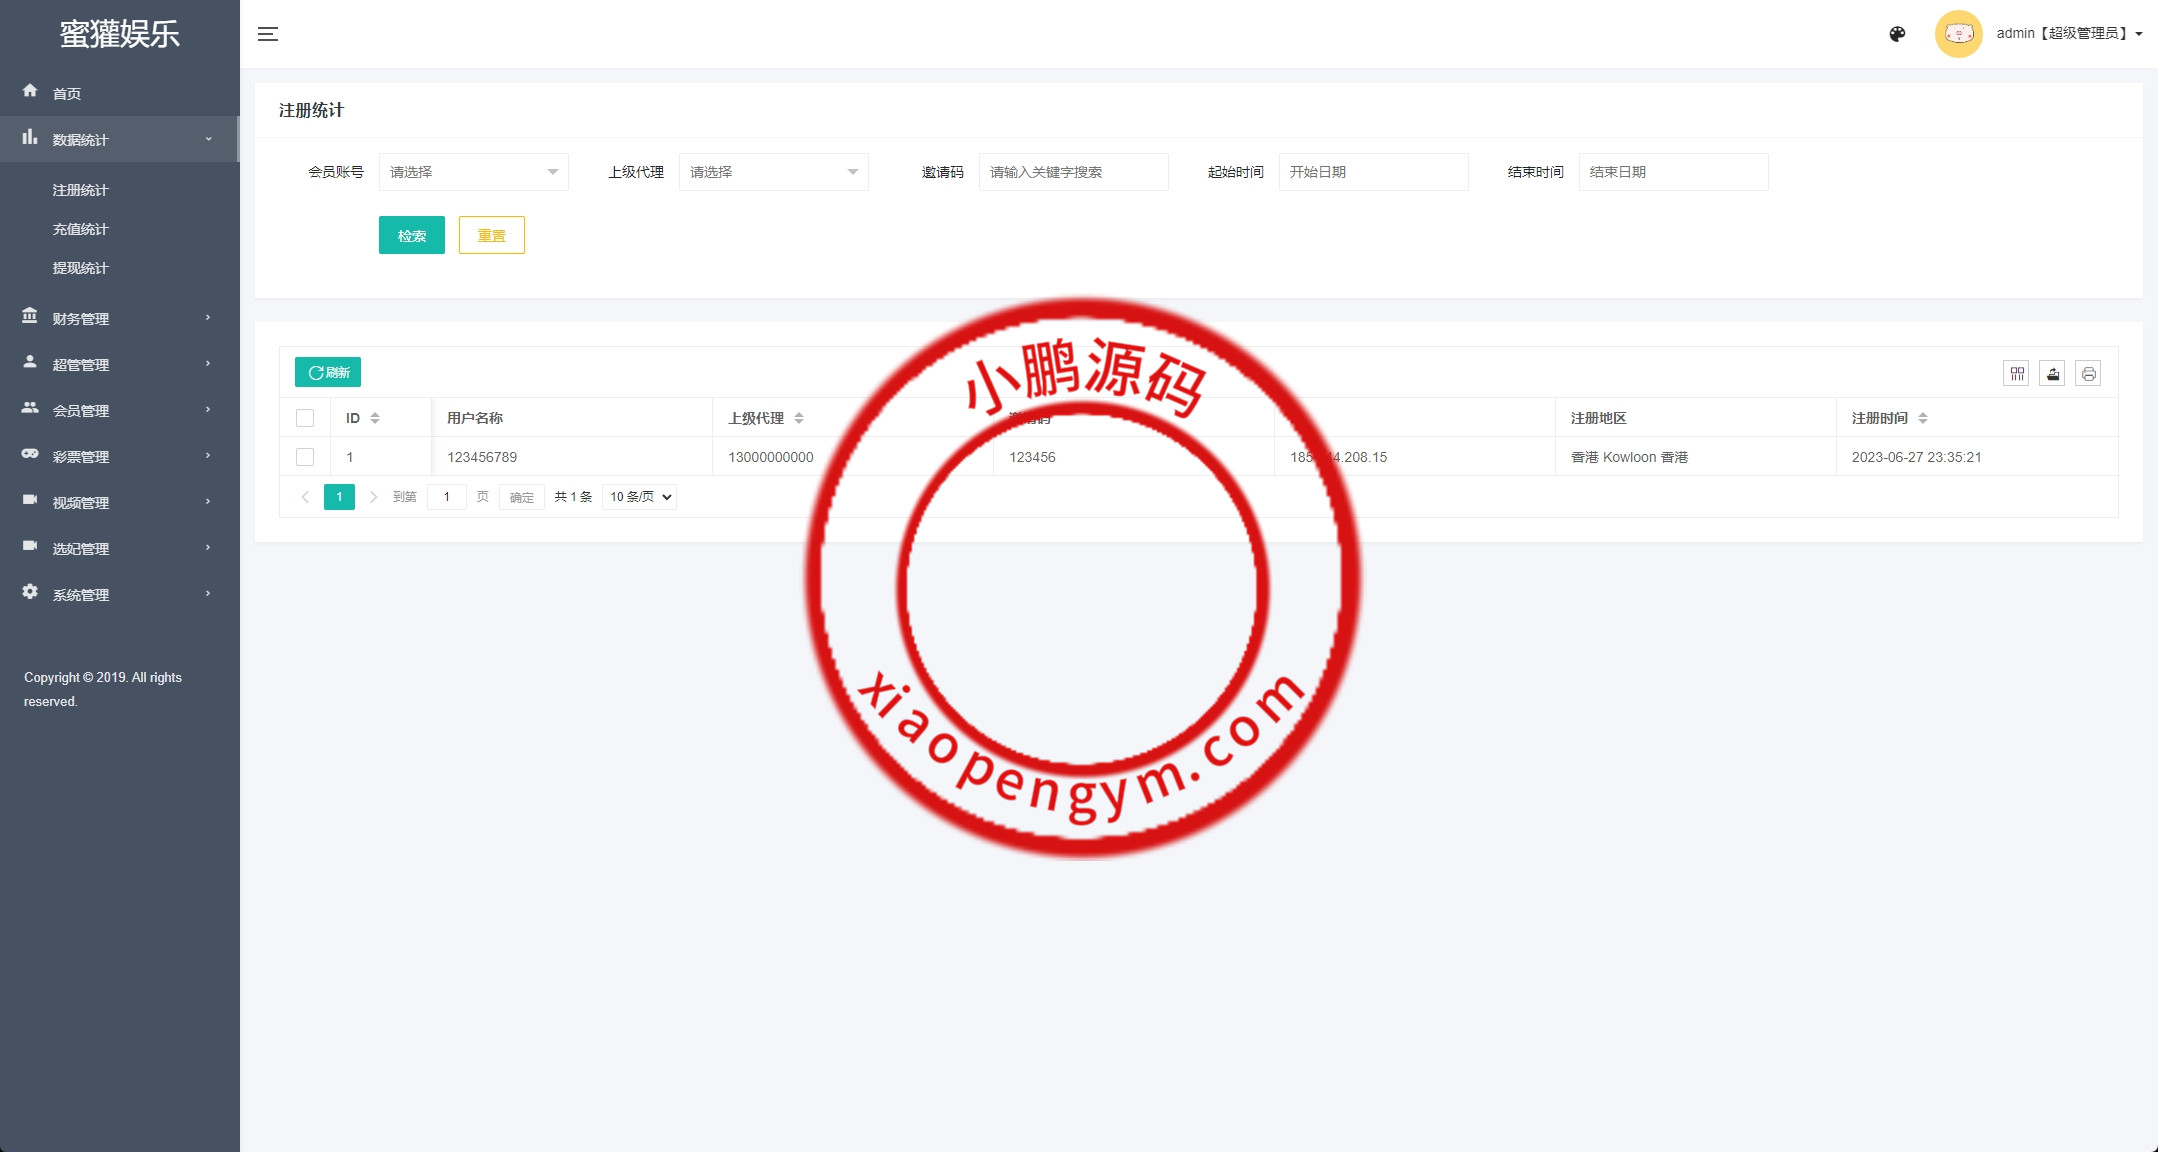2158x1152 pixels.
Task: Change the 10 条/页 page size dropdown
Action: pyautogui.click(x=639, y=497)
